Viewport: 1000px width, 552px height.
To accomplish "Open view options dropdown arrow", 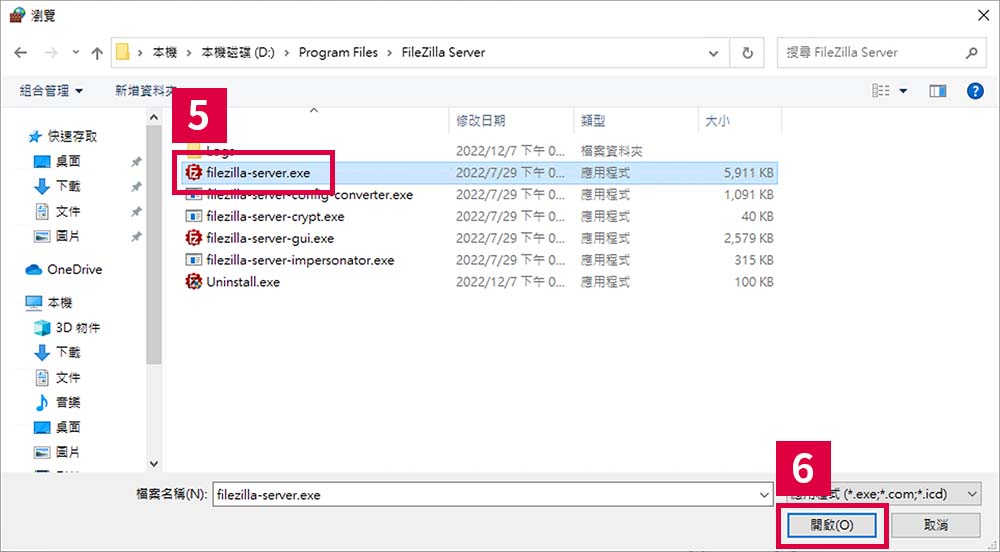I will tap(903, 91).
